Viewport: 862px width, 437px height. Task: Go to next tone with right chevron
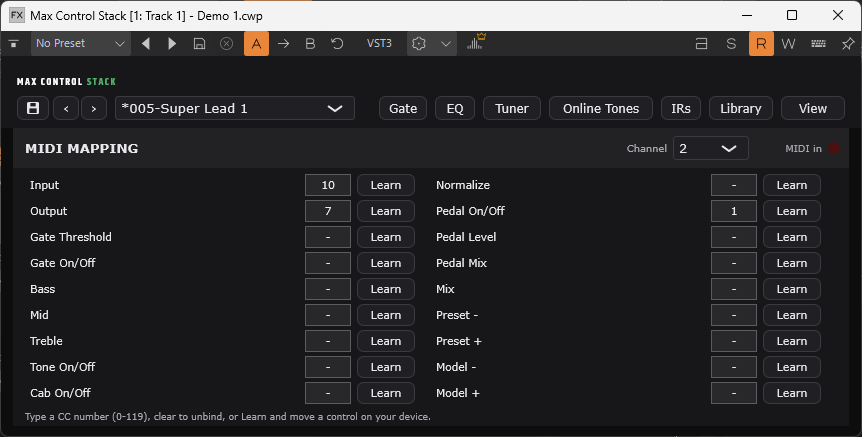coord(94,108)
